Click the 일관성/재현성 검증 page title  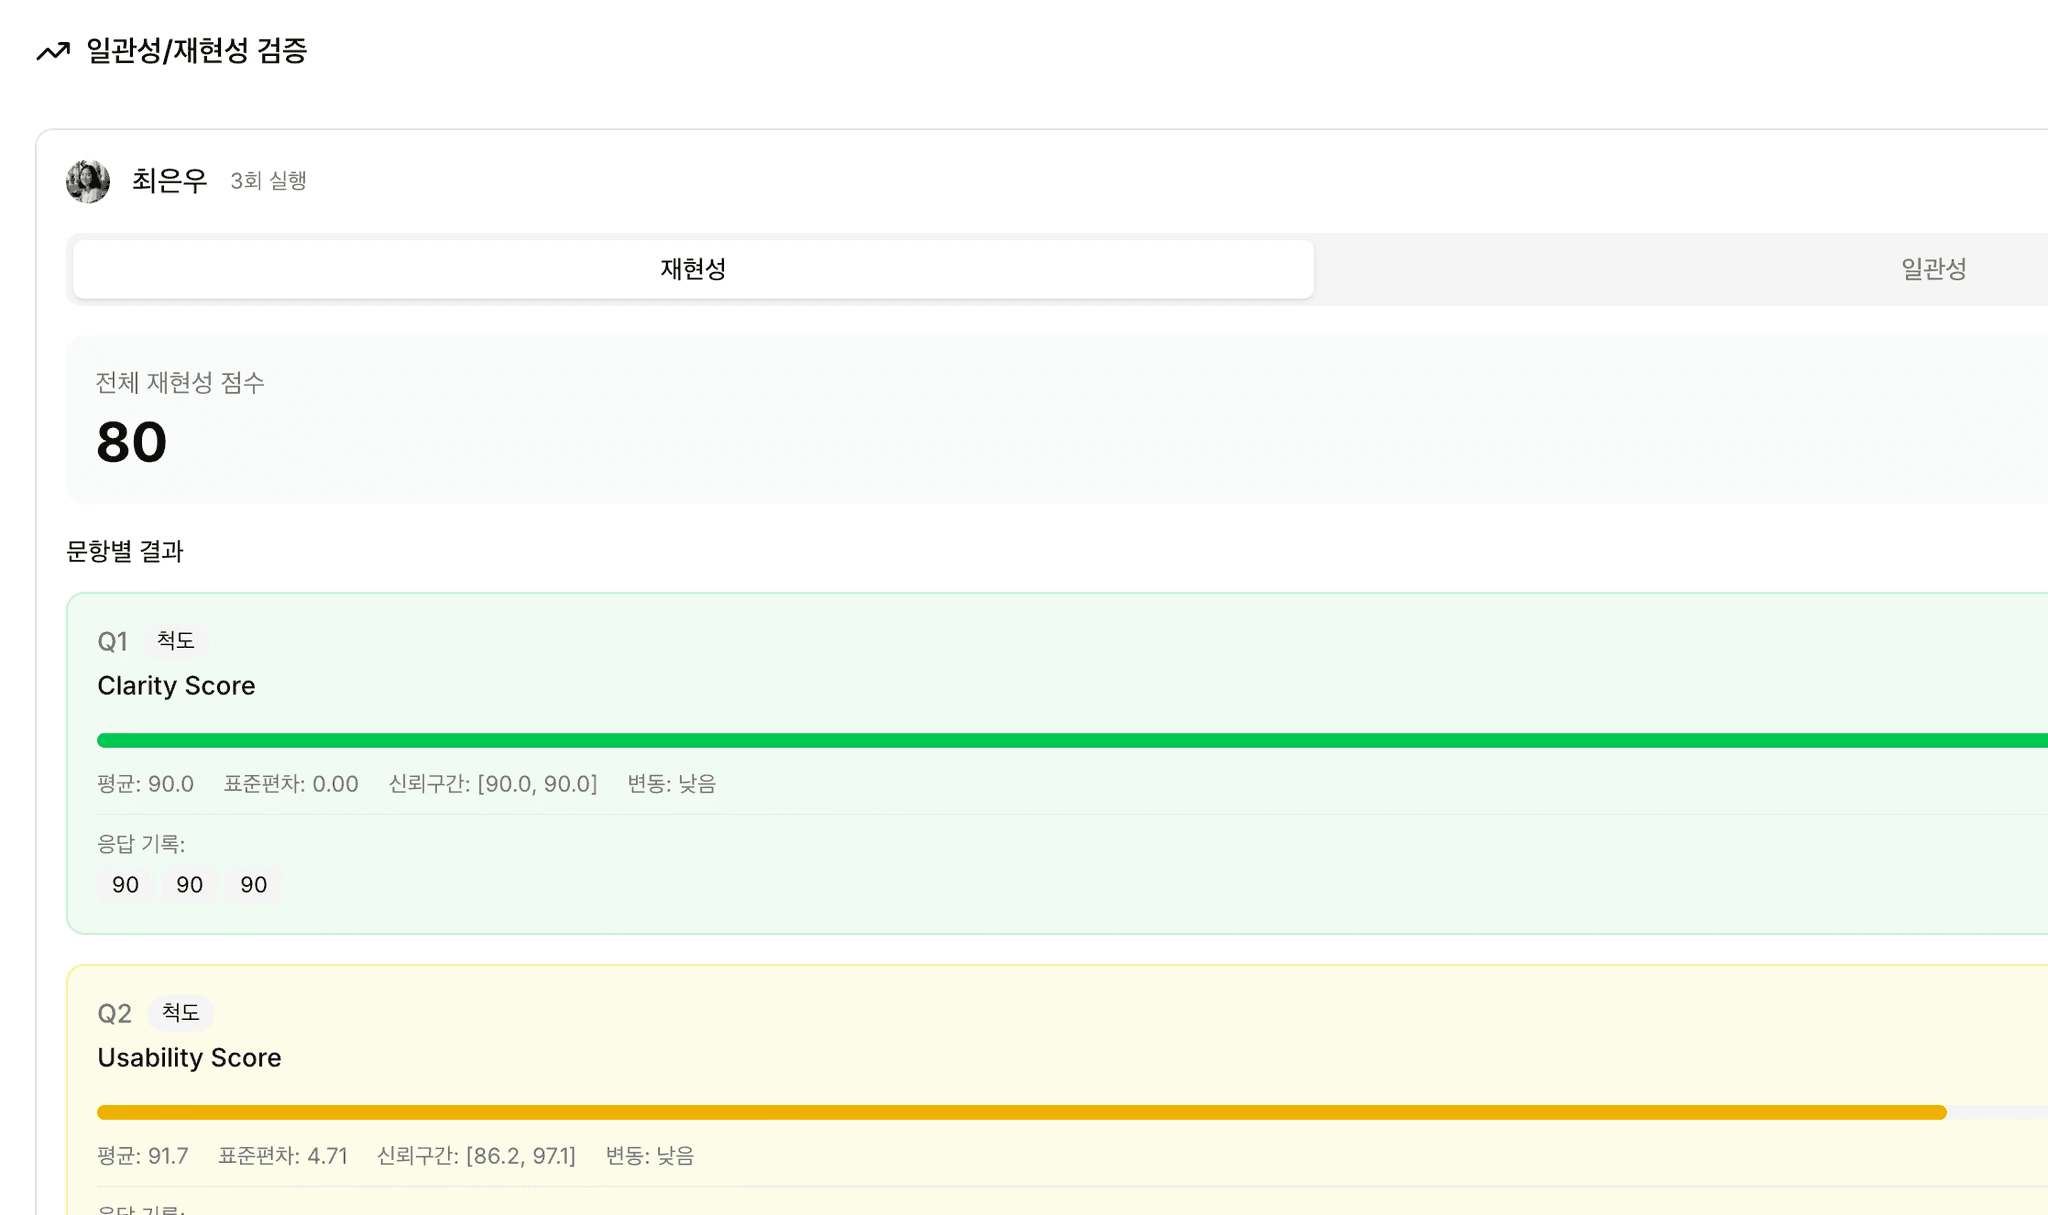[196, 51]
